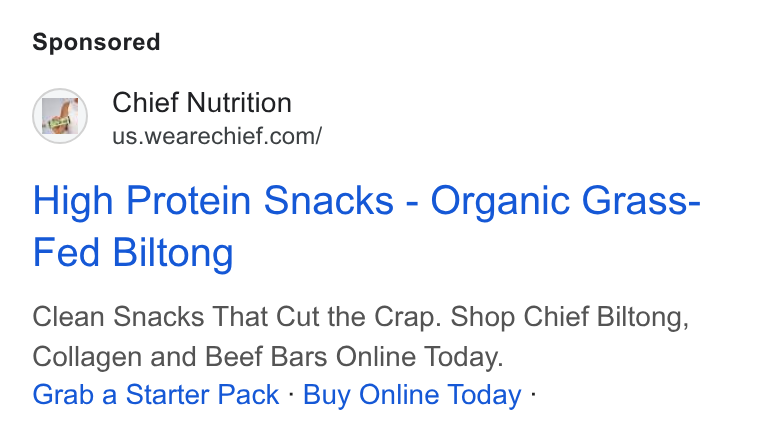Visit the advertiser site via the wearechief.com address
Screen dimensions: 760x438
(x=217, y=136)
